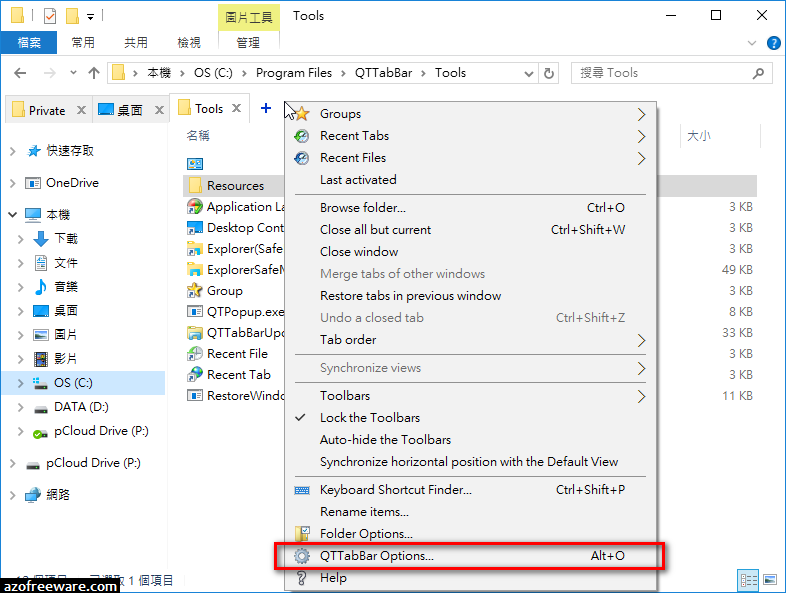
Task: Click the QTTabBar Options gear icon
Action: [302, 555]
